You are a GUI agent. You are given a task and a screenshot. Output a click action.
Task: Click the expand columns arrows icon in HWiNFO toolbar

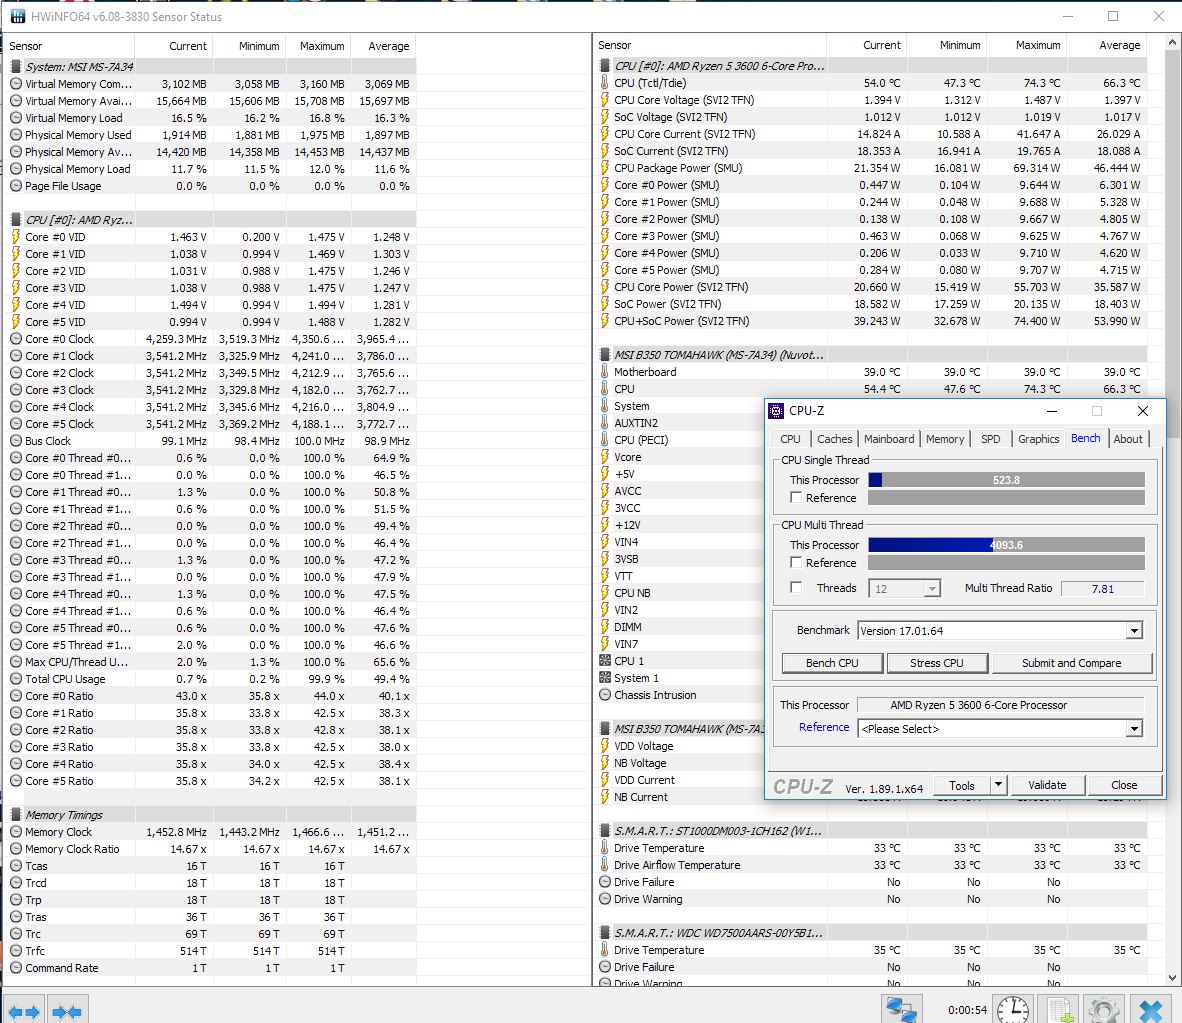[23, 1011]
